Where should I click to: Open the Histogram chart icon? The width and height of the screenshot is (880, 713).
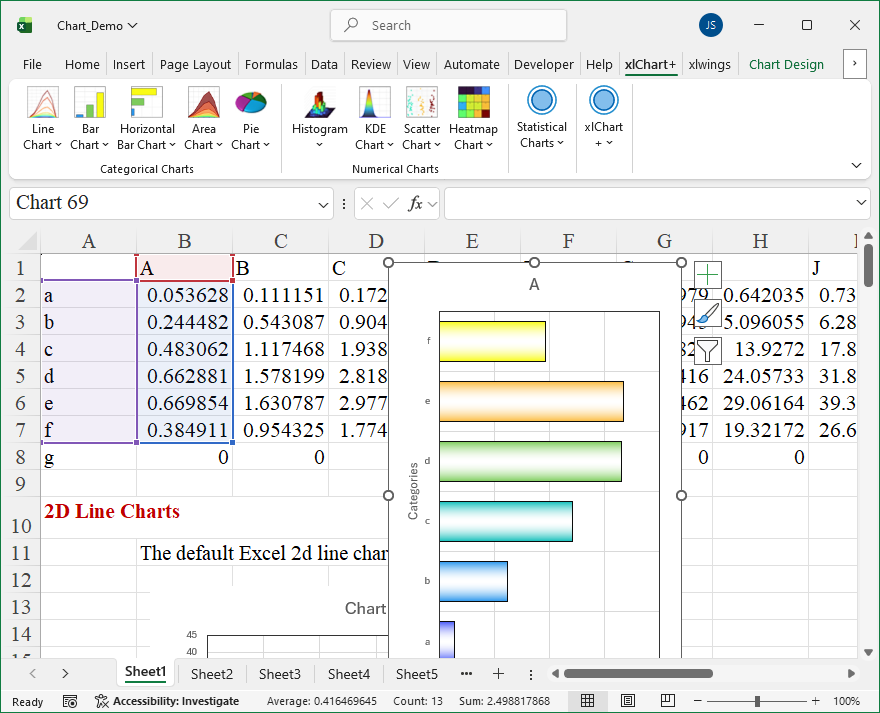pos(319,103)
